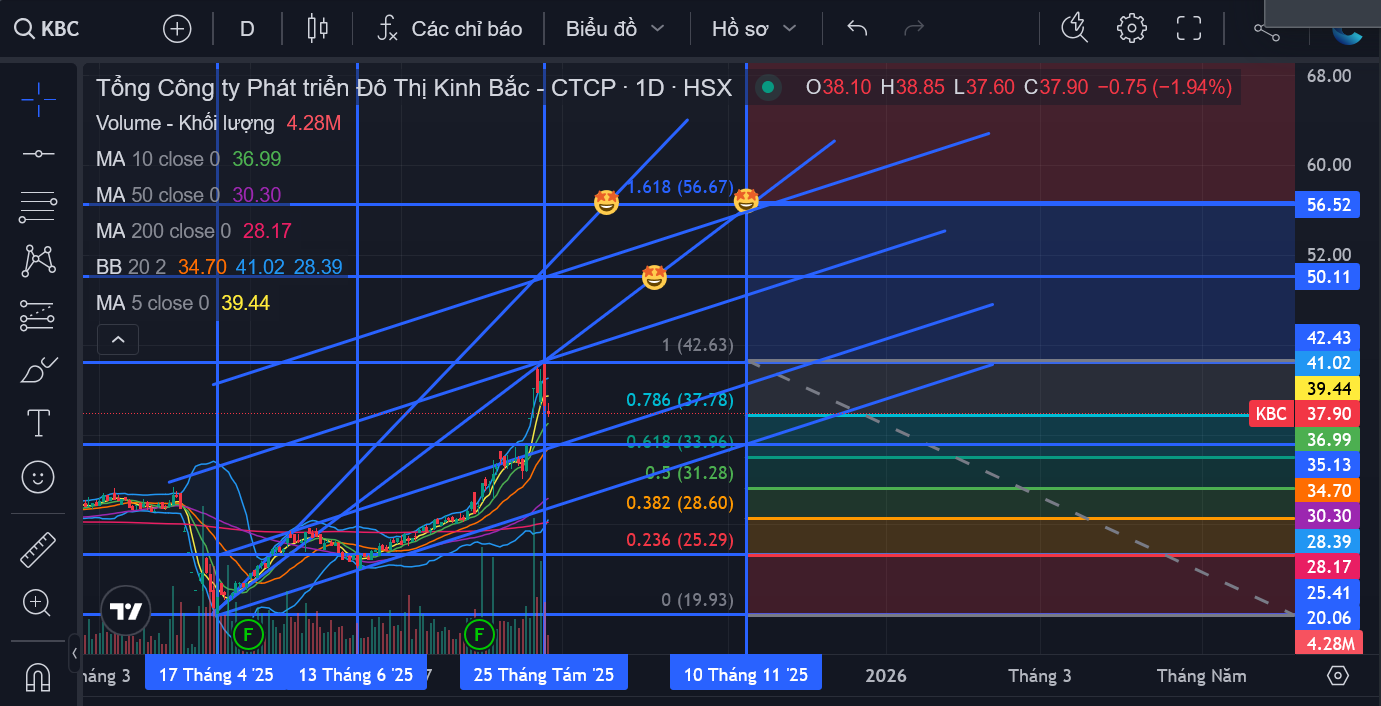Click the 10 Tháng 11 '25 date label

tap(746, 675)
